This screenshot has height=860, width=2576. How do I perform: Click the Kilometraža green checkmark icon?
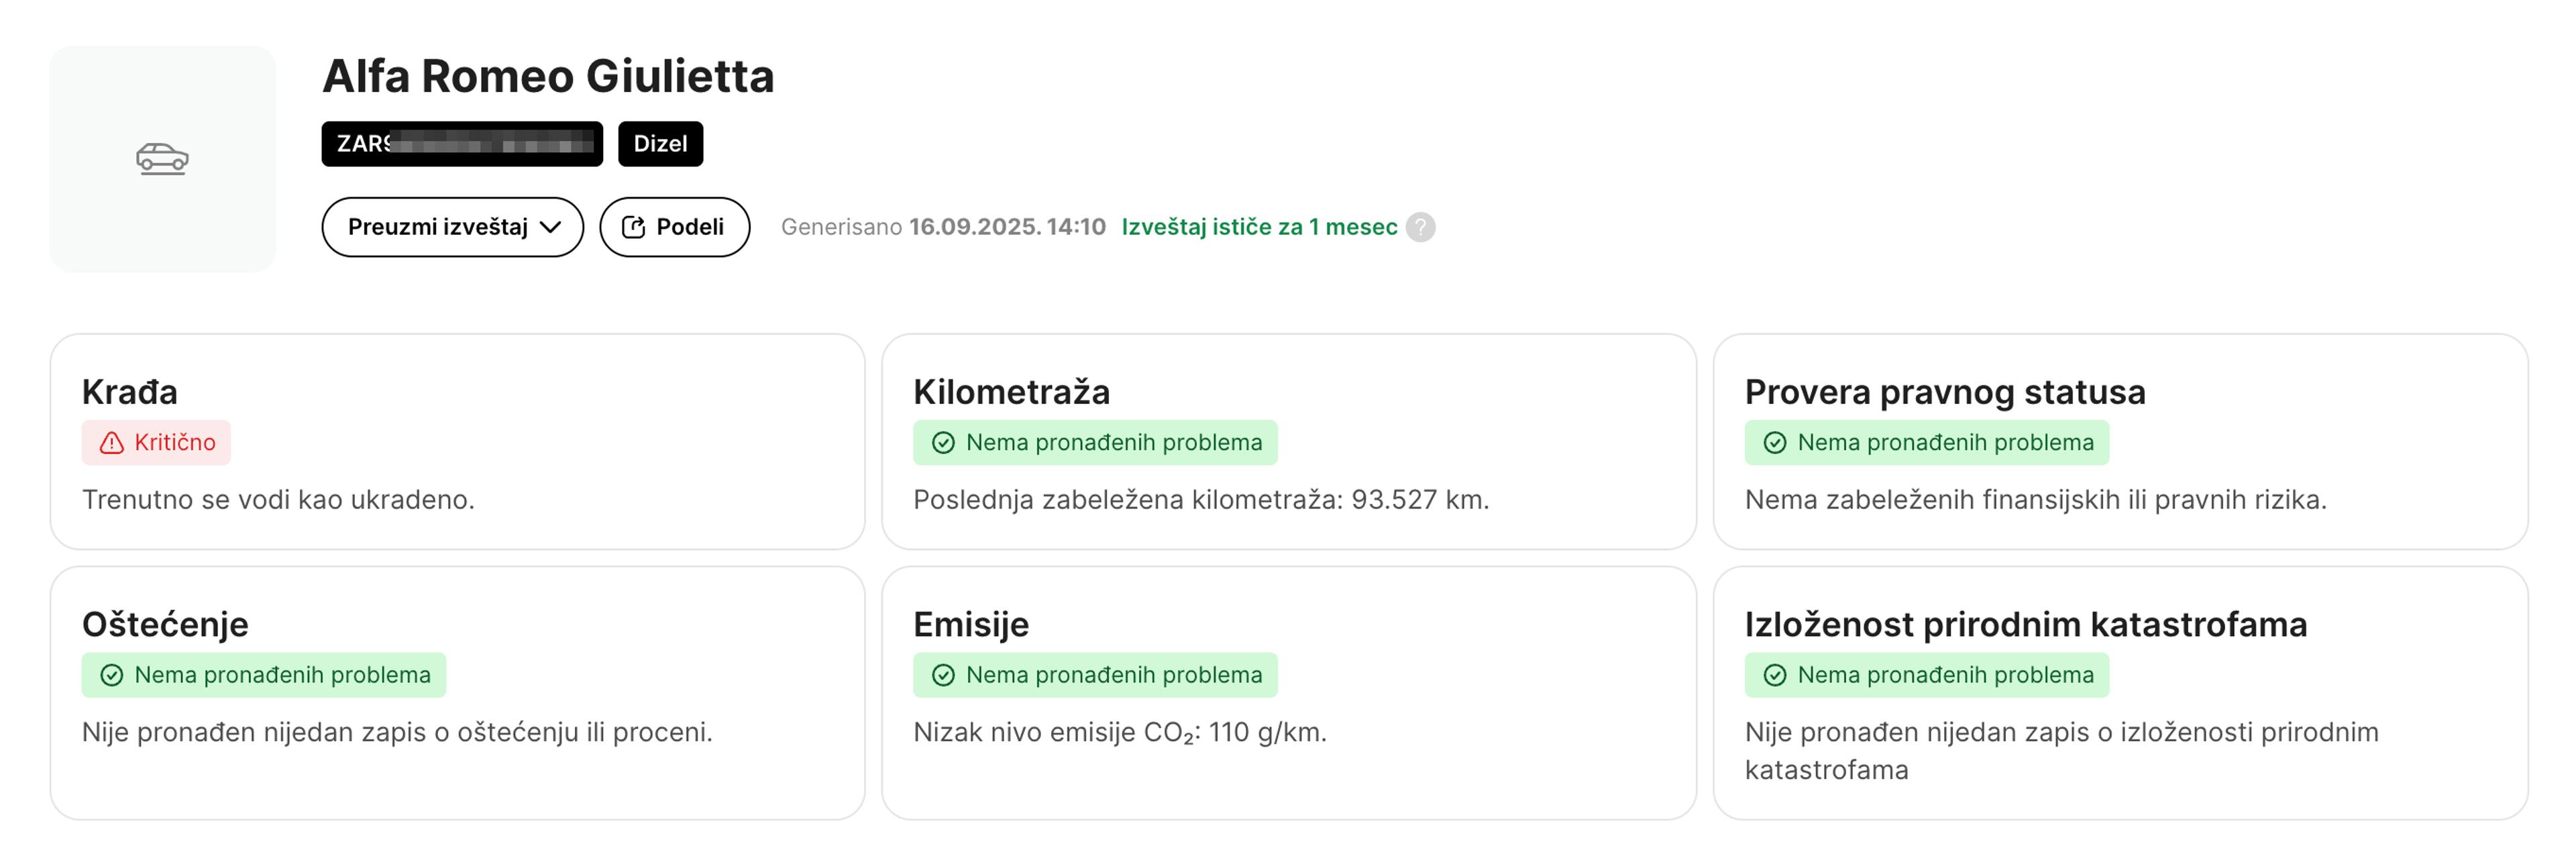943,443
